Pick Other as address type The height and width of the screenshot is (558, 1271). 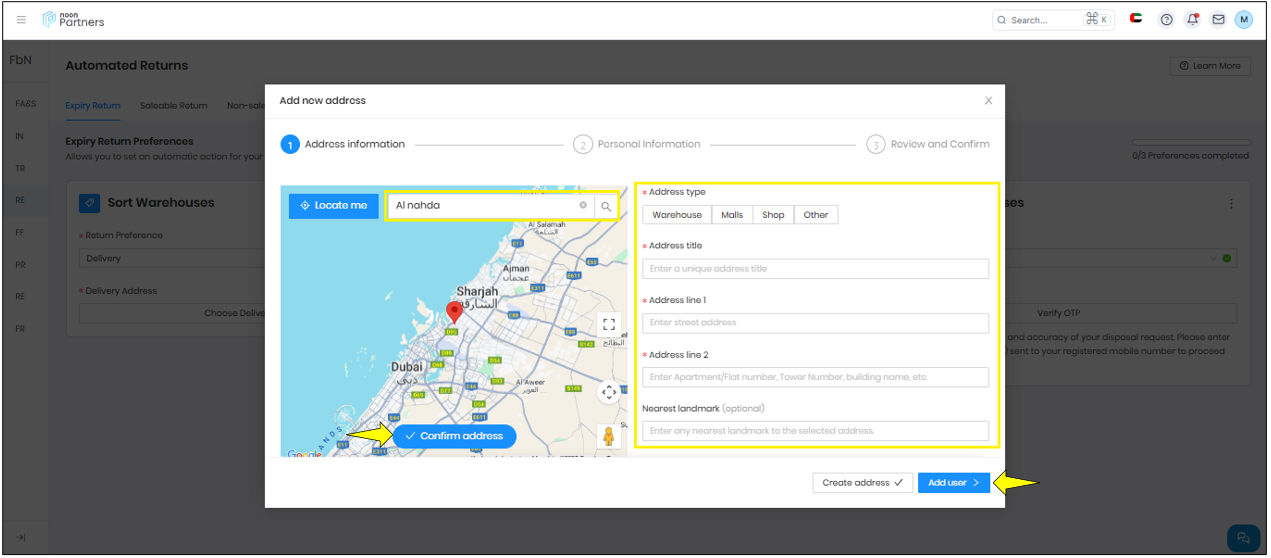point(816,215)
